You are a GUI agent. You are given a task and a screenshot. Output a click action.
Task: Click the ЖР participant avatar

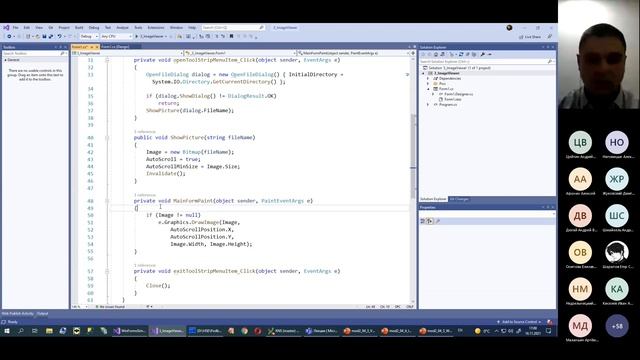pos(617,179)
